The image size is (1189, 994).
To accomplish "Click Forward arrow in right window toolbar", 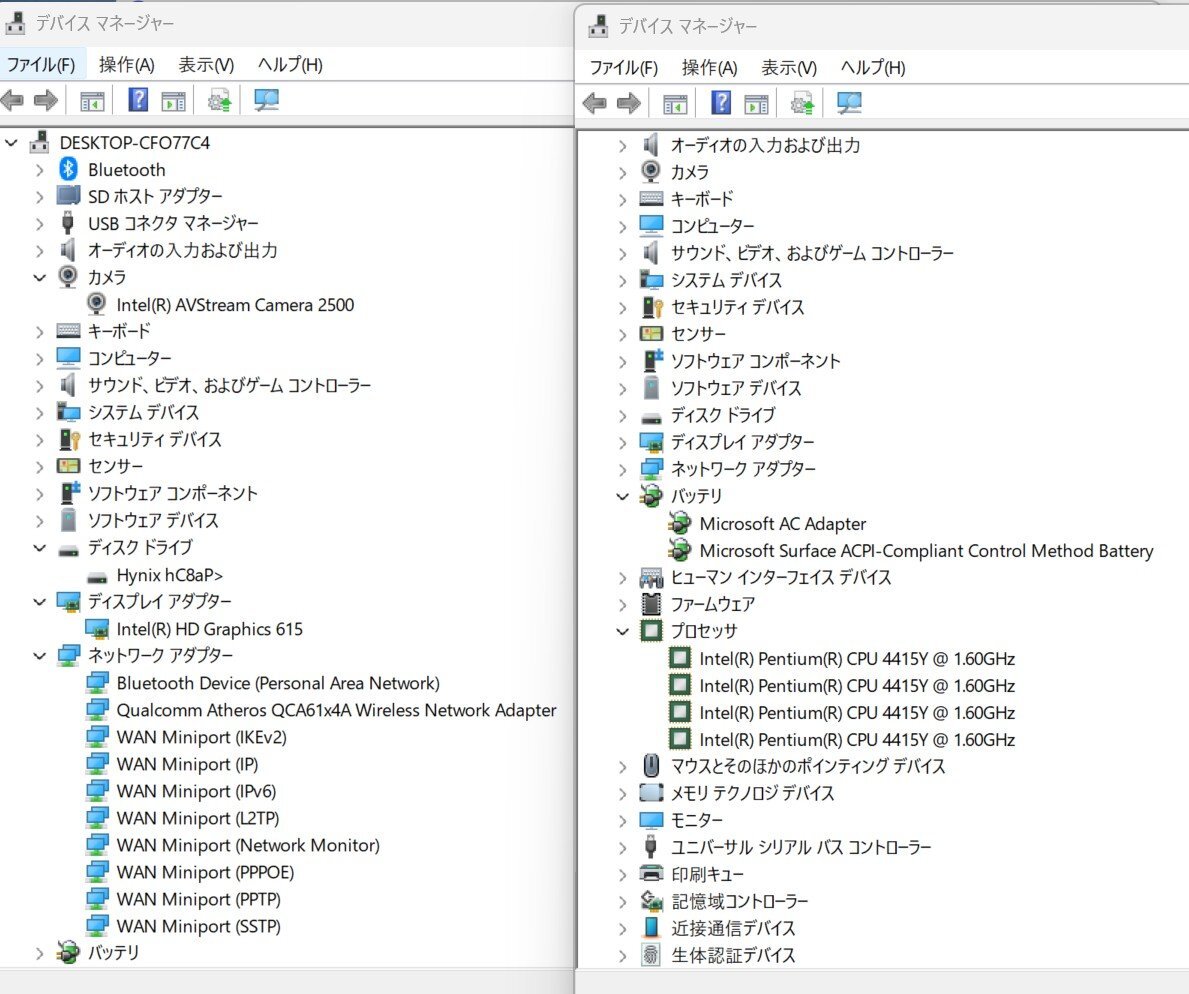I will tap(629, 103).
